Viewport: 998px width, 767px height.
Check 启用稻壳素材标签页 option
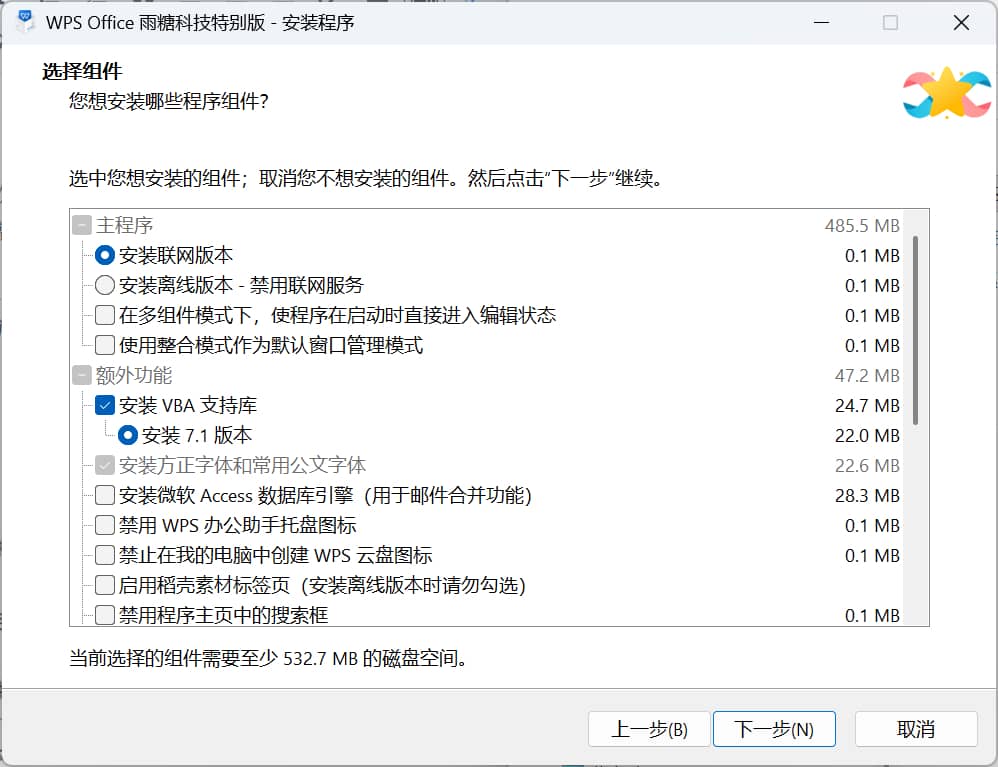coord(104,585)
